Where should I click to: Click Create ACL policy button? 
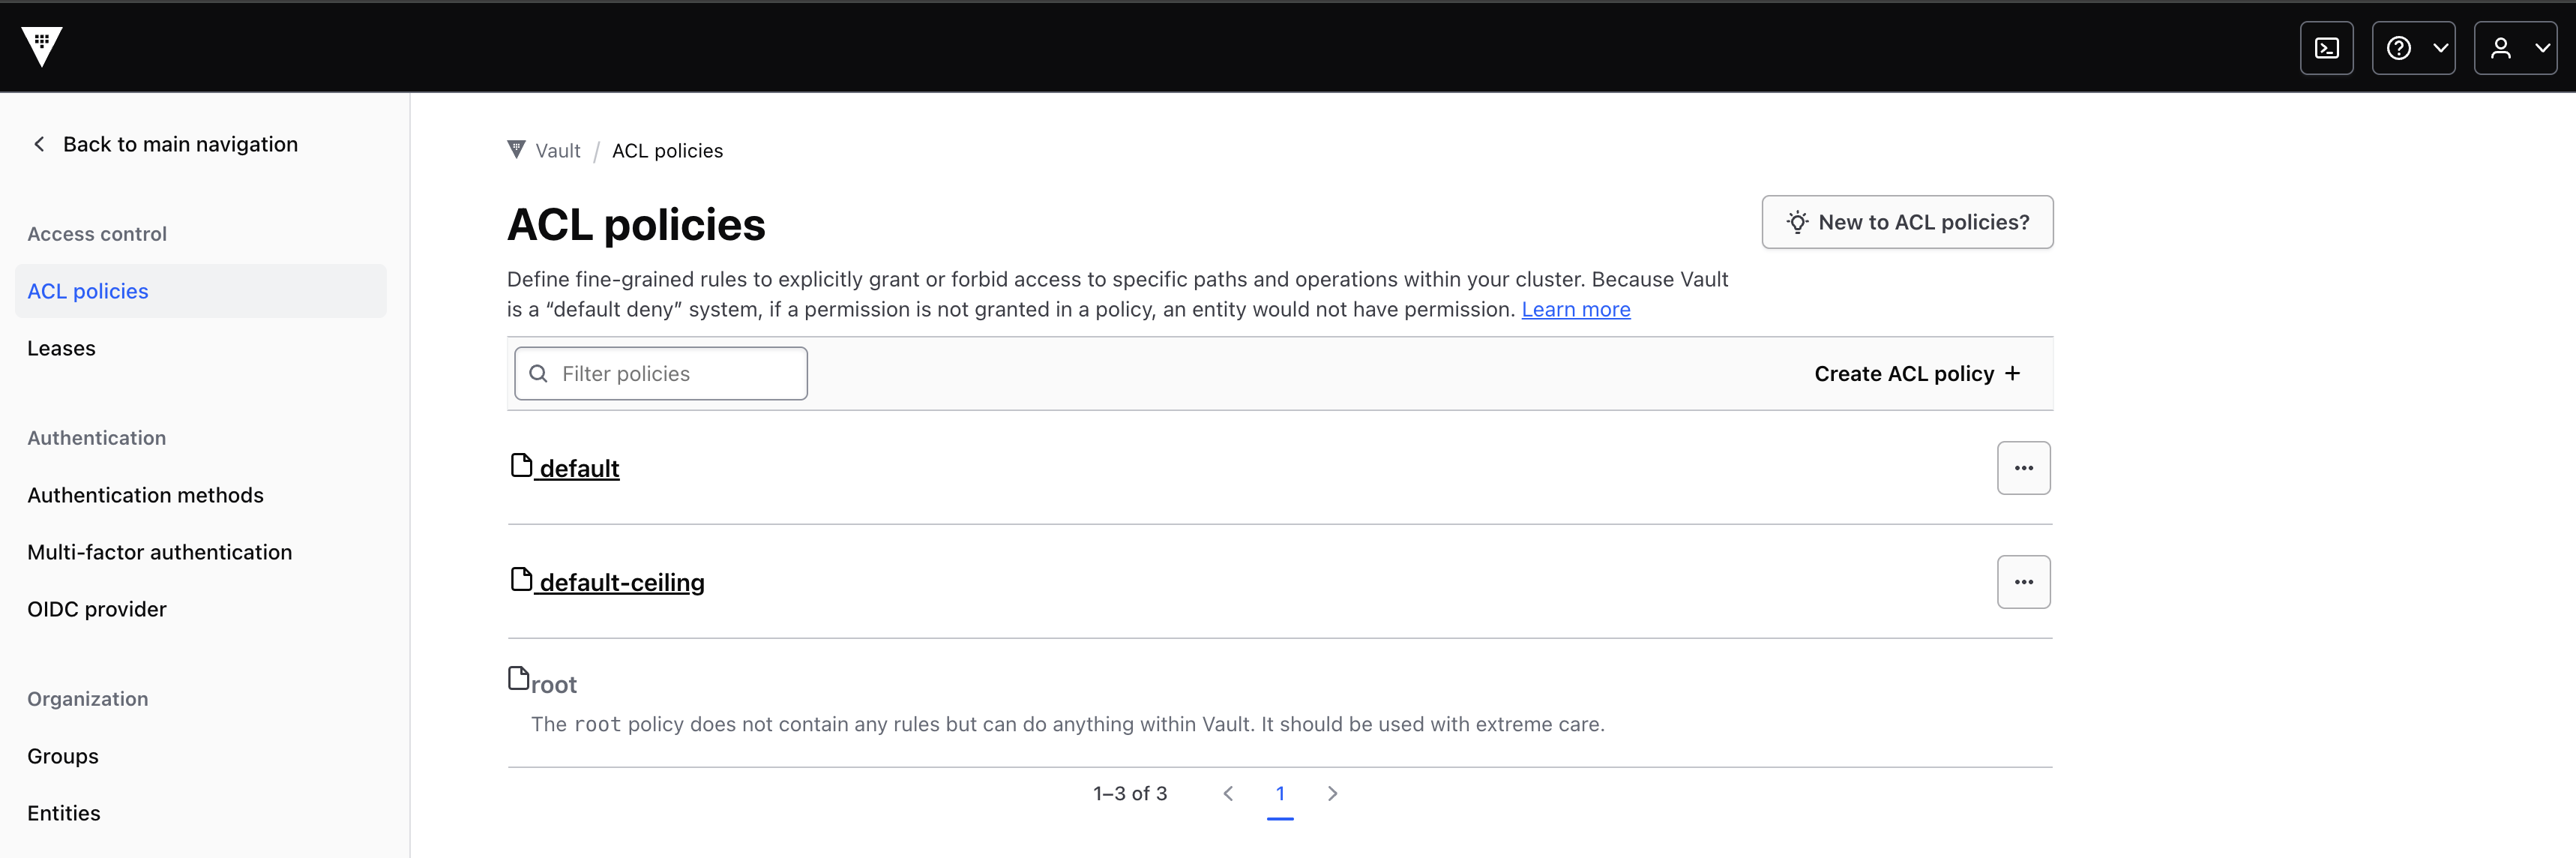tap(1917, 374)
